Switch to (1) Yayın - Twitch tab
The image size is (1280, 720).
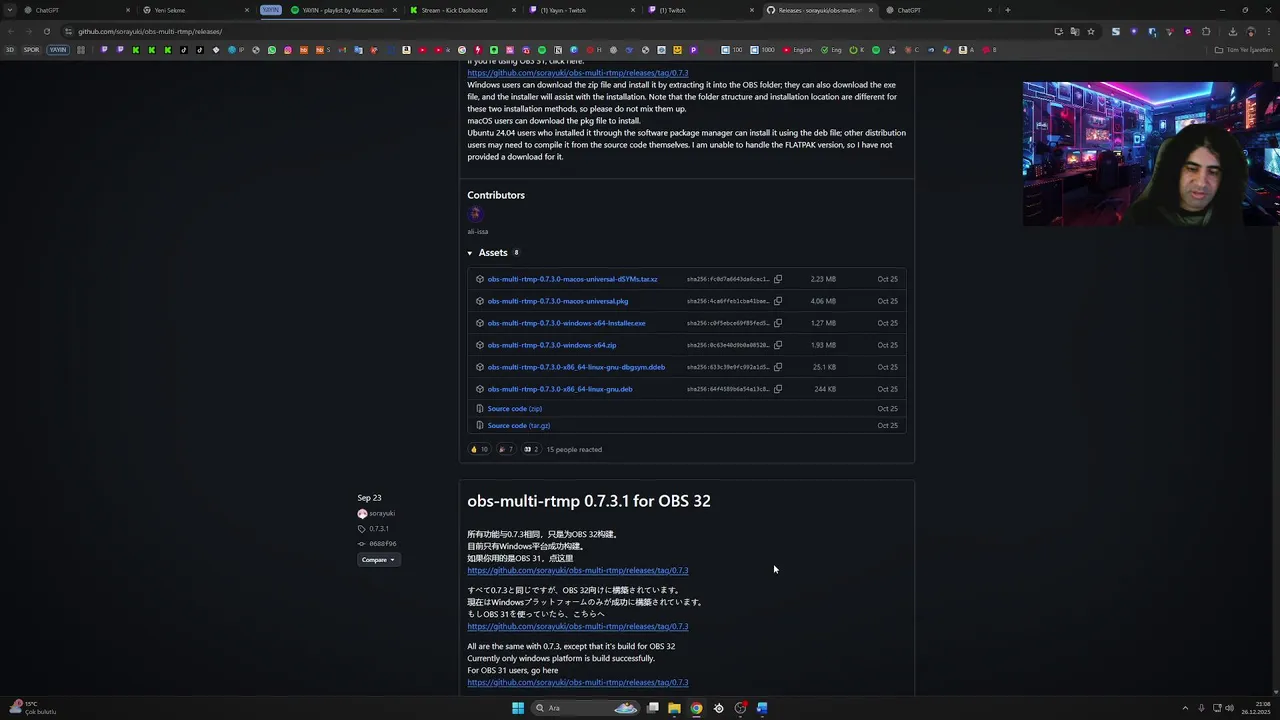click(580, 10)
